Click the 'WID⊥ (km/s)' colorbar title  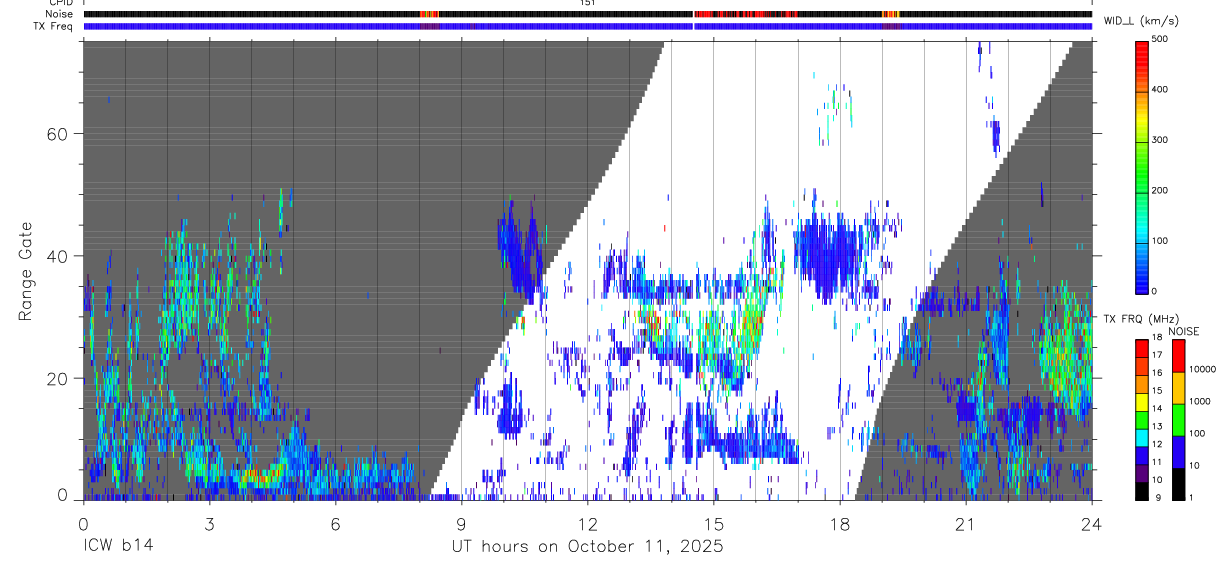(x=1141, y=21)
